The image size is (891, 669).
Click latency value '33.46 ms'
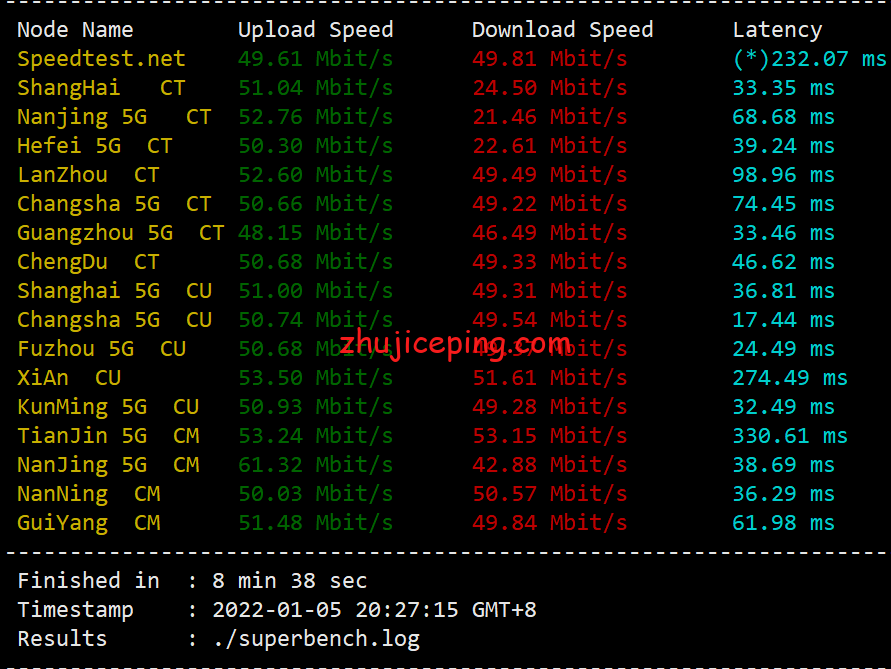pos(784,232)
